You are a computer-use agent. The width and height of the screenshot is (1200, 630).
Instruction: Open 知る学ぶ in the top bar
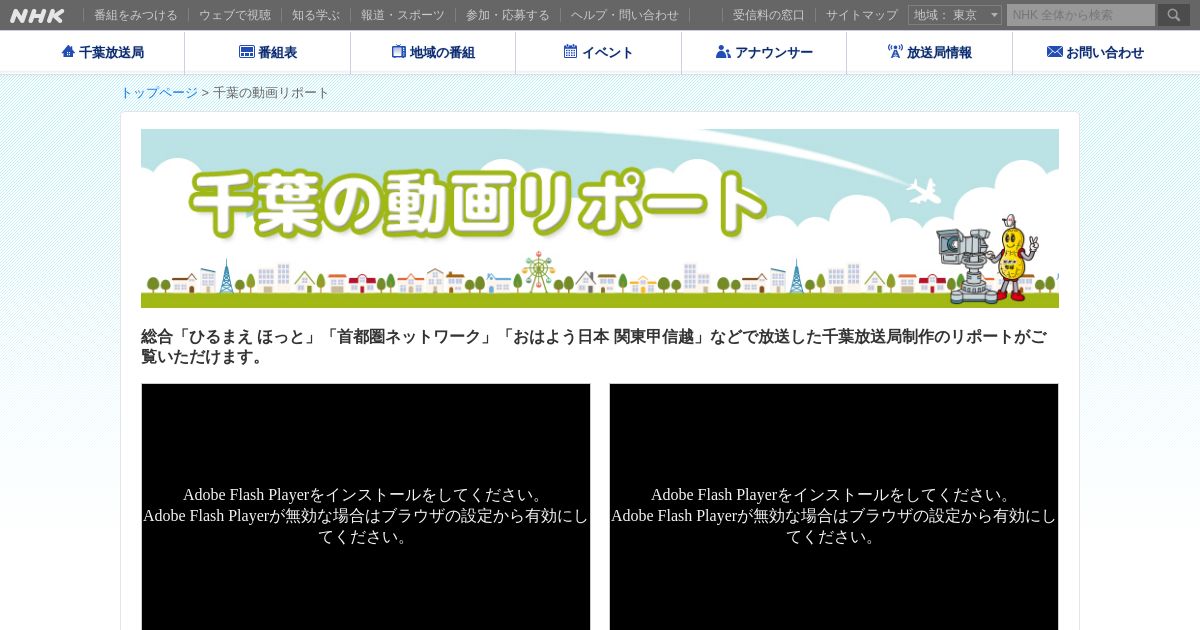316,15
